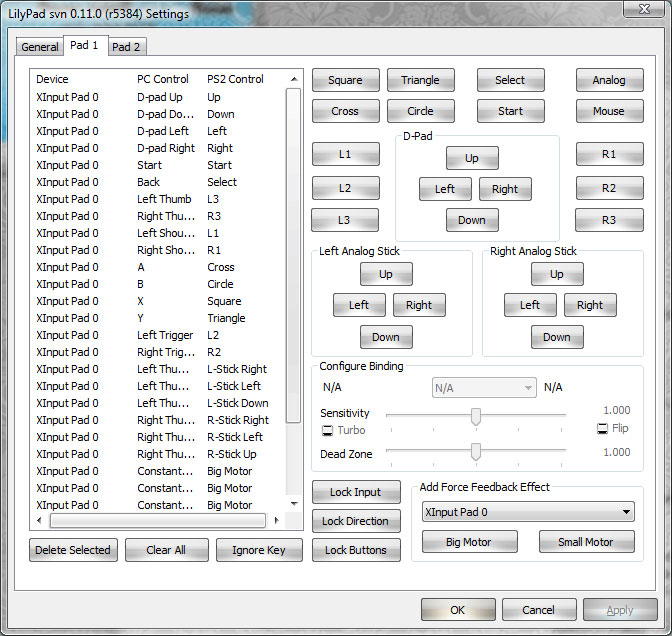The height and width of the screenshot is (636, 672).
Task: Click the Square binding button
Action: click(345, 80)
